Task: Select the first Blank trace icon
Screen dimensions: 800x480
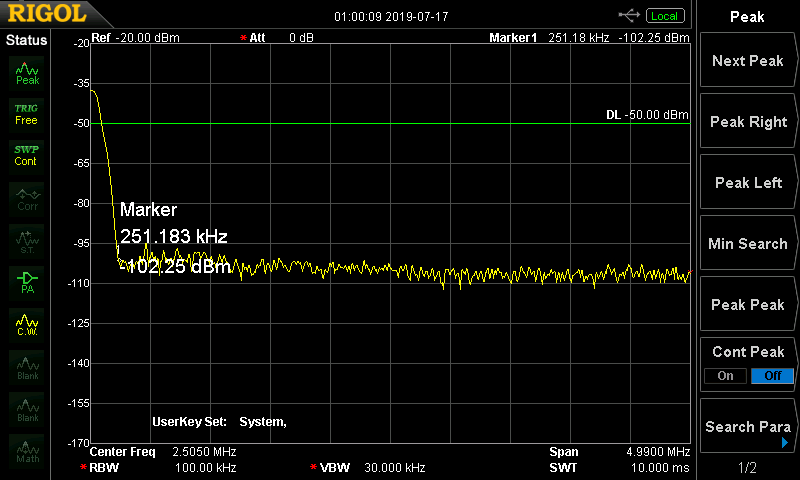Action: tap(27, 367)
